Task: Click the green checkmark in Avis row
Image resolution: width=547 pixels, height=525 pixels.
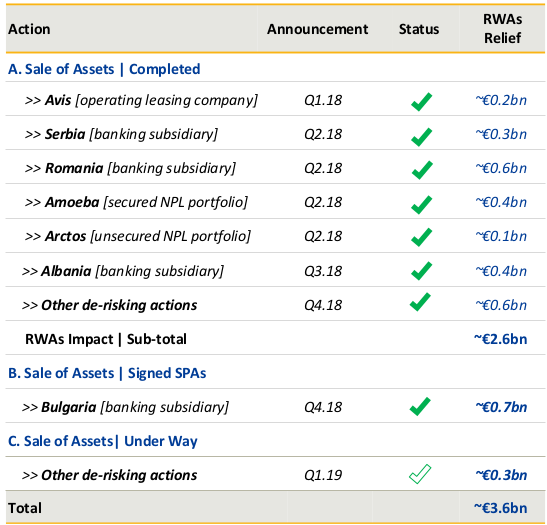Action: 421,102
